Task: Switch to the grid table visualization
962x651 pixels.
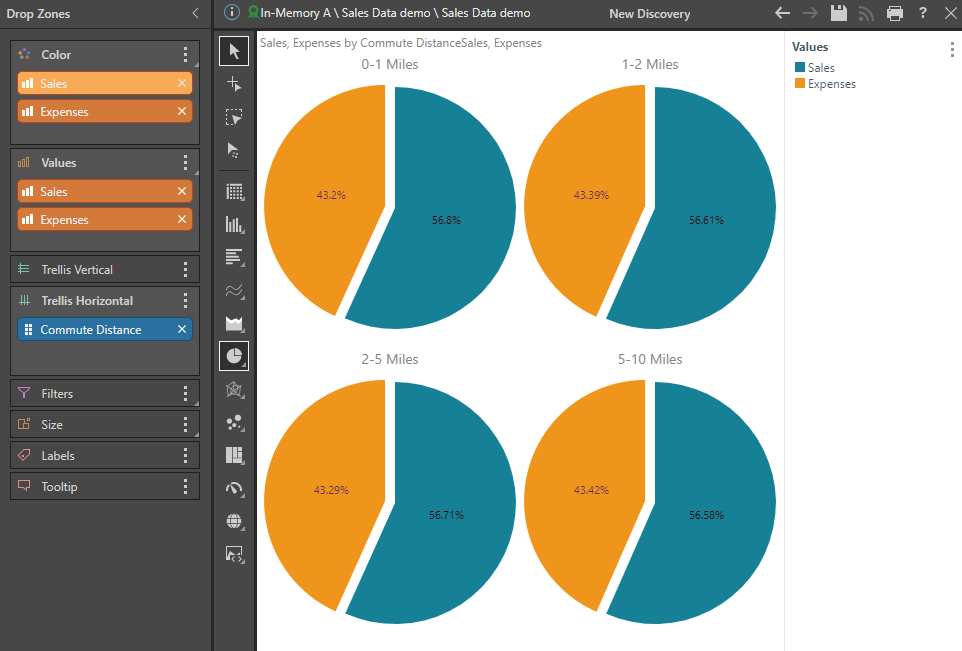Action: [234, 191]
